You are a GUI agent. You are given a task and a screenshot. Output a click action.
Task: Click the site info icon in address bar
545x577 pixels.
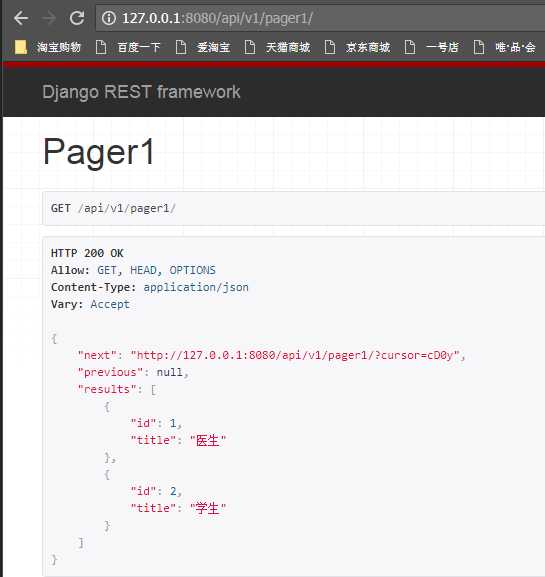(x=109, y=18)
